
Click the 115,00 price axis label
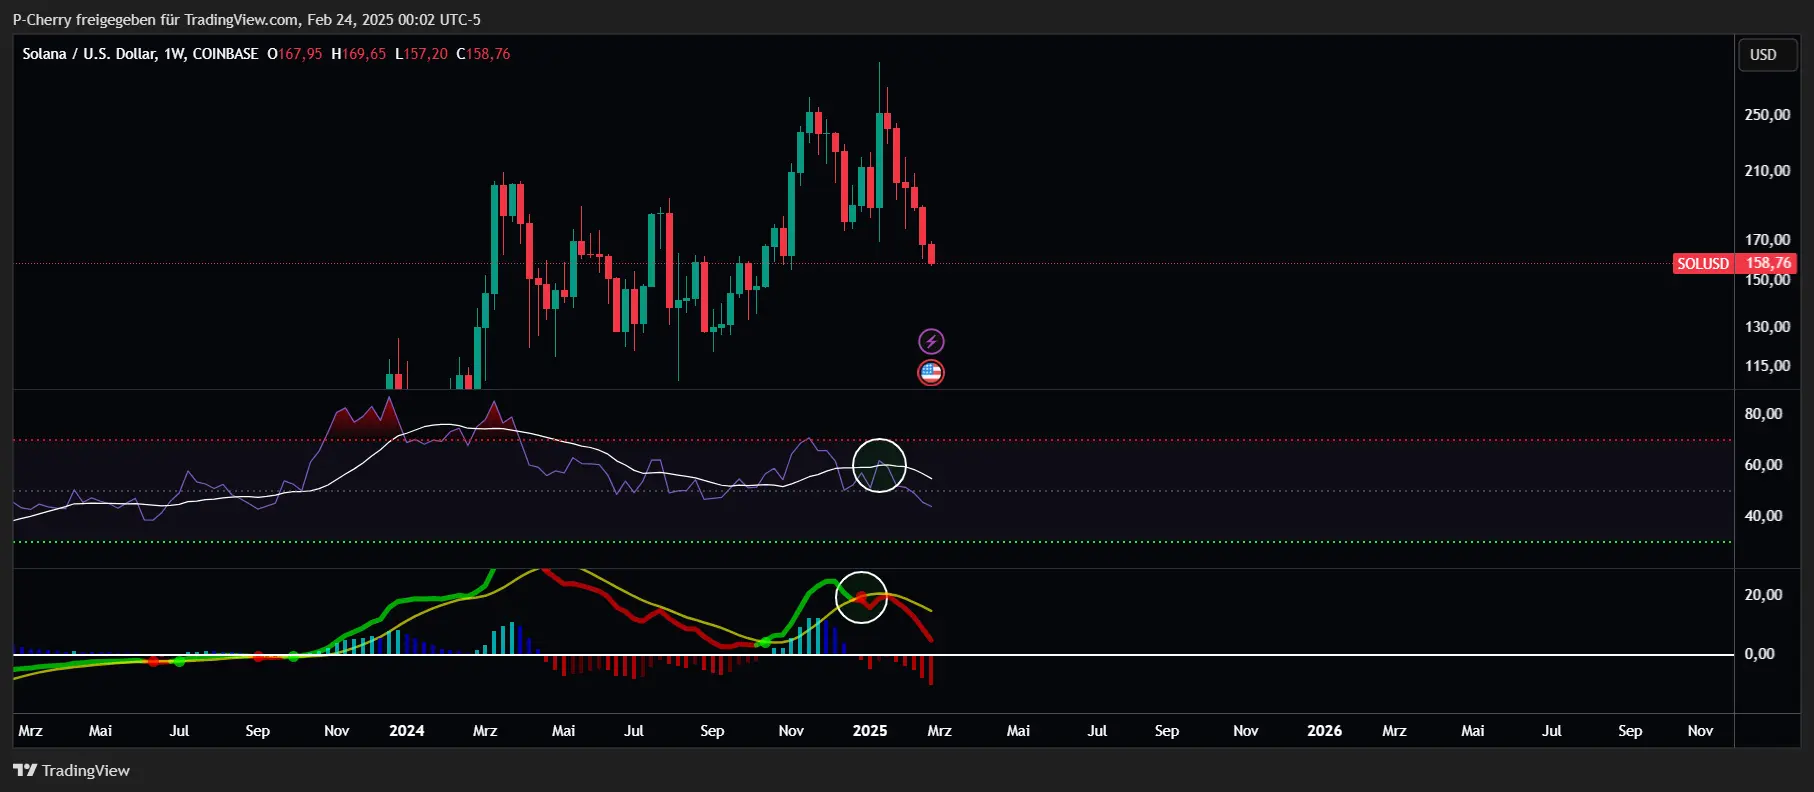point(1767,366)
